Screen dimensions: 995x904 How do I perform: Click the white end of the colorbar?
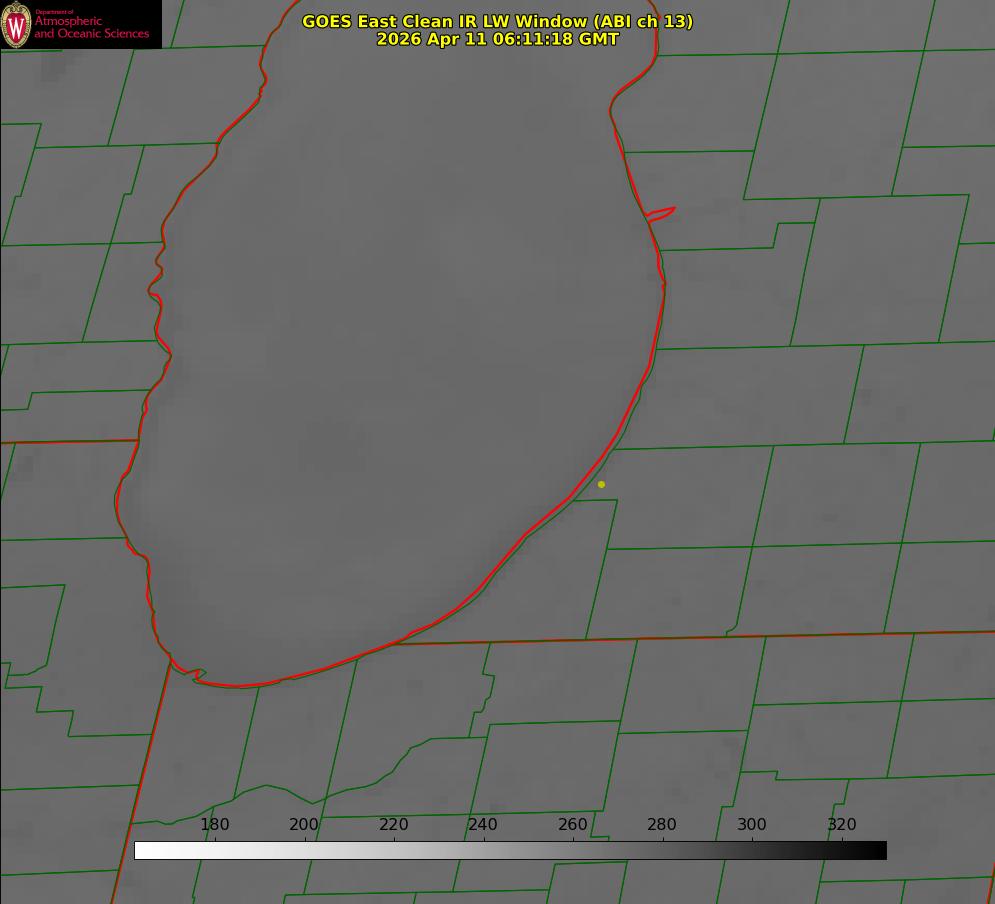coord(146,850)
